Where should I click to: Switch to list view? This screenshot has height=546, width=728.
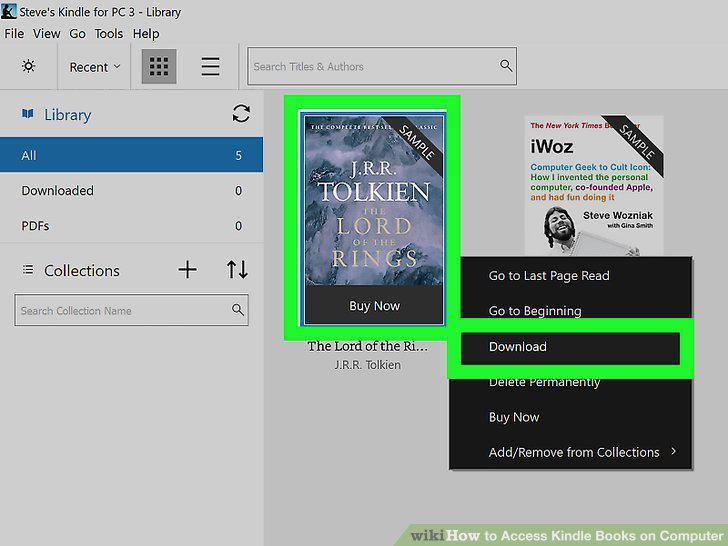210,66
